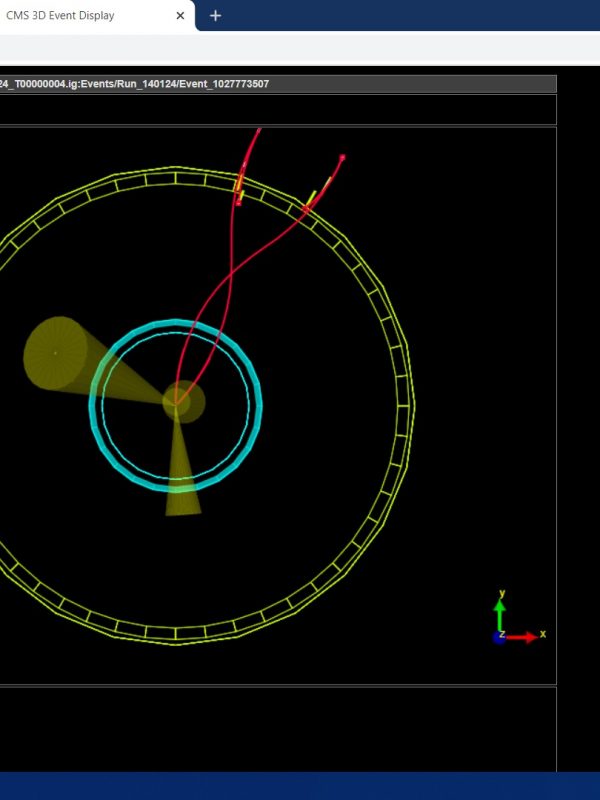Click the left red track's top endpoint

(x=259, y=130)
